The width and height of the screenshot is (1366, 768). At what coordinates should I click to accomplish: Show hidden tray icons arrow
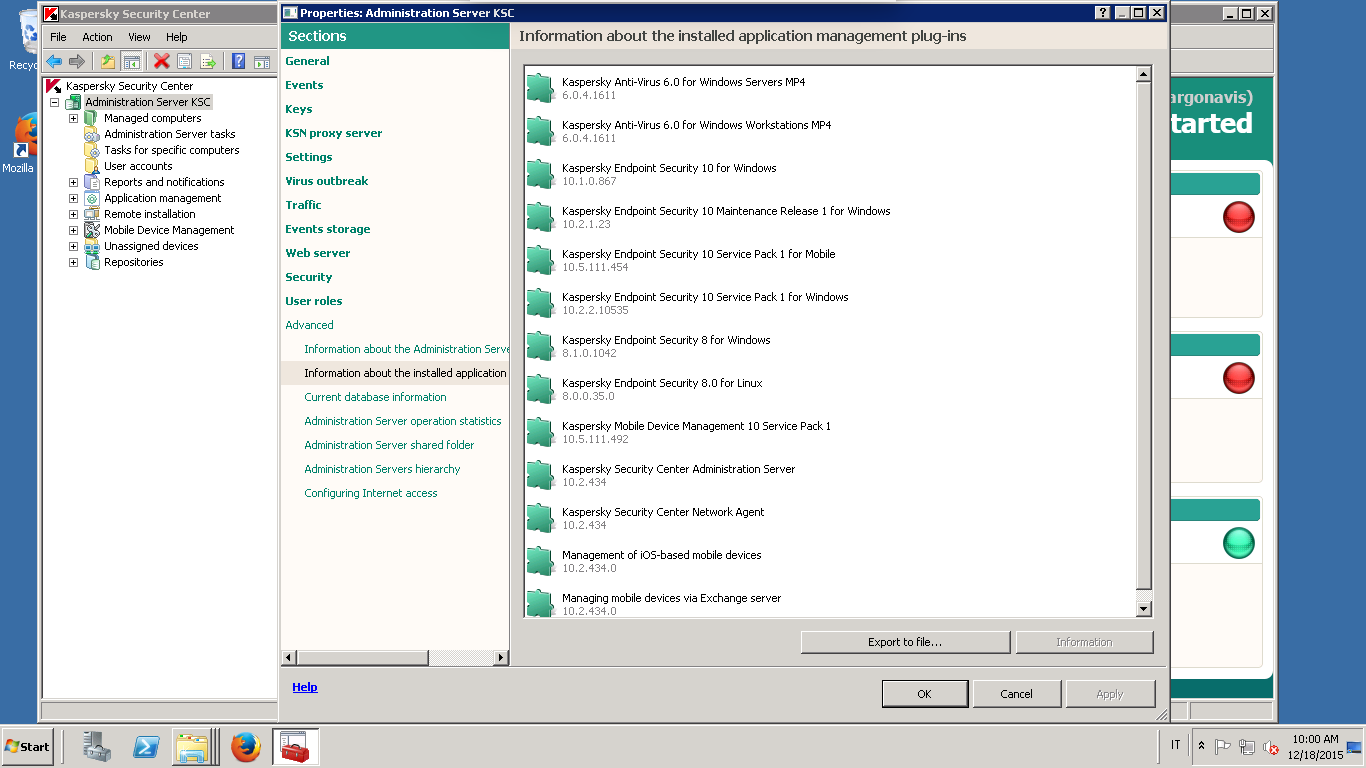(1202, 746)
